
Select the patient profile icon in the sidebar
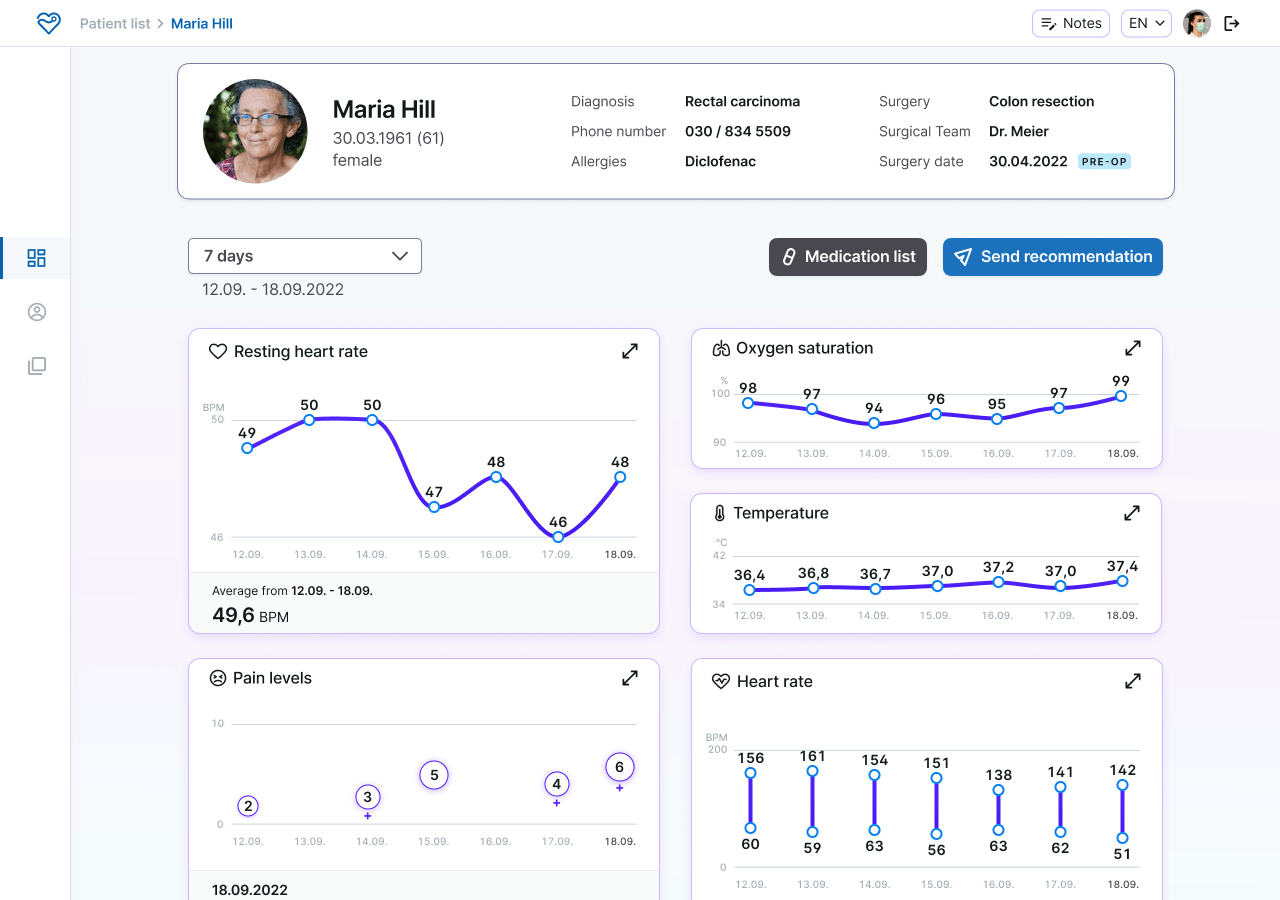(36, 311)
